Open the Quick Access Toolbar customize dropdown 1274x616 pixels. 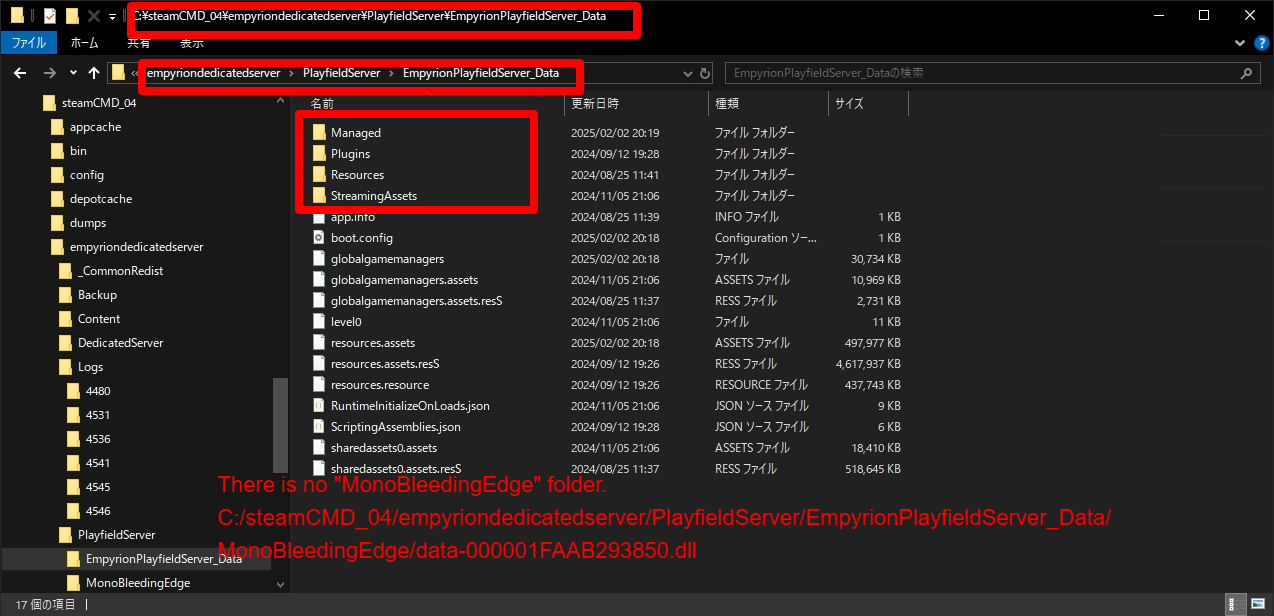[x=112, y=17]
